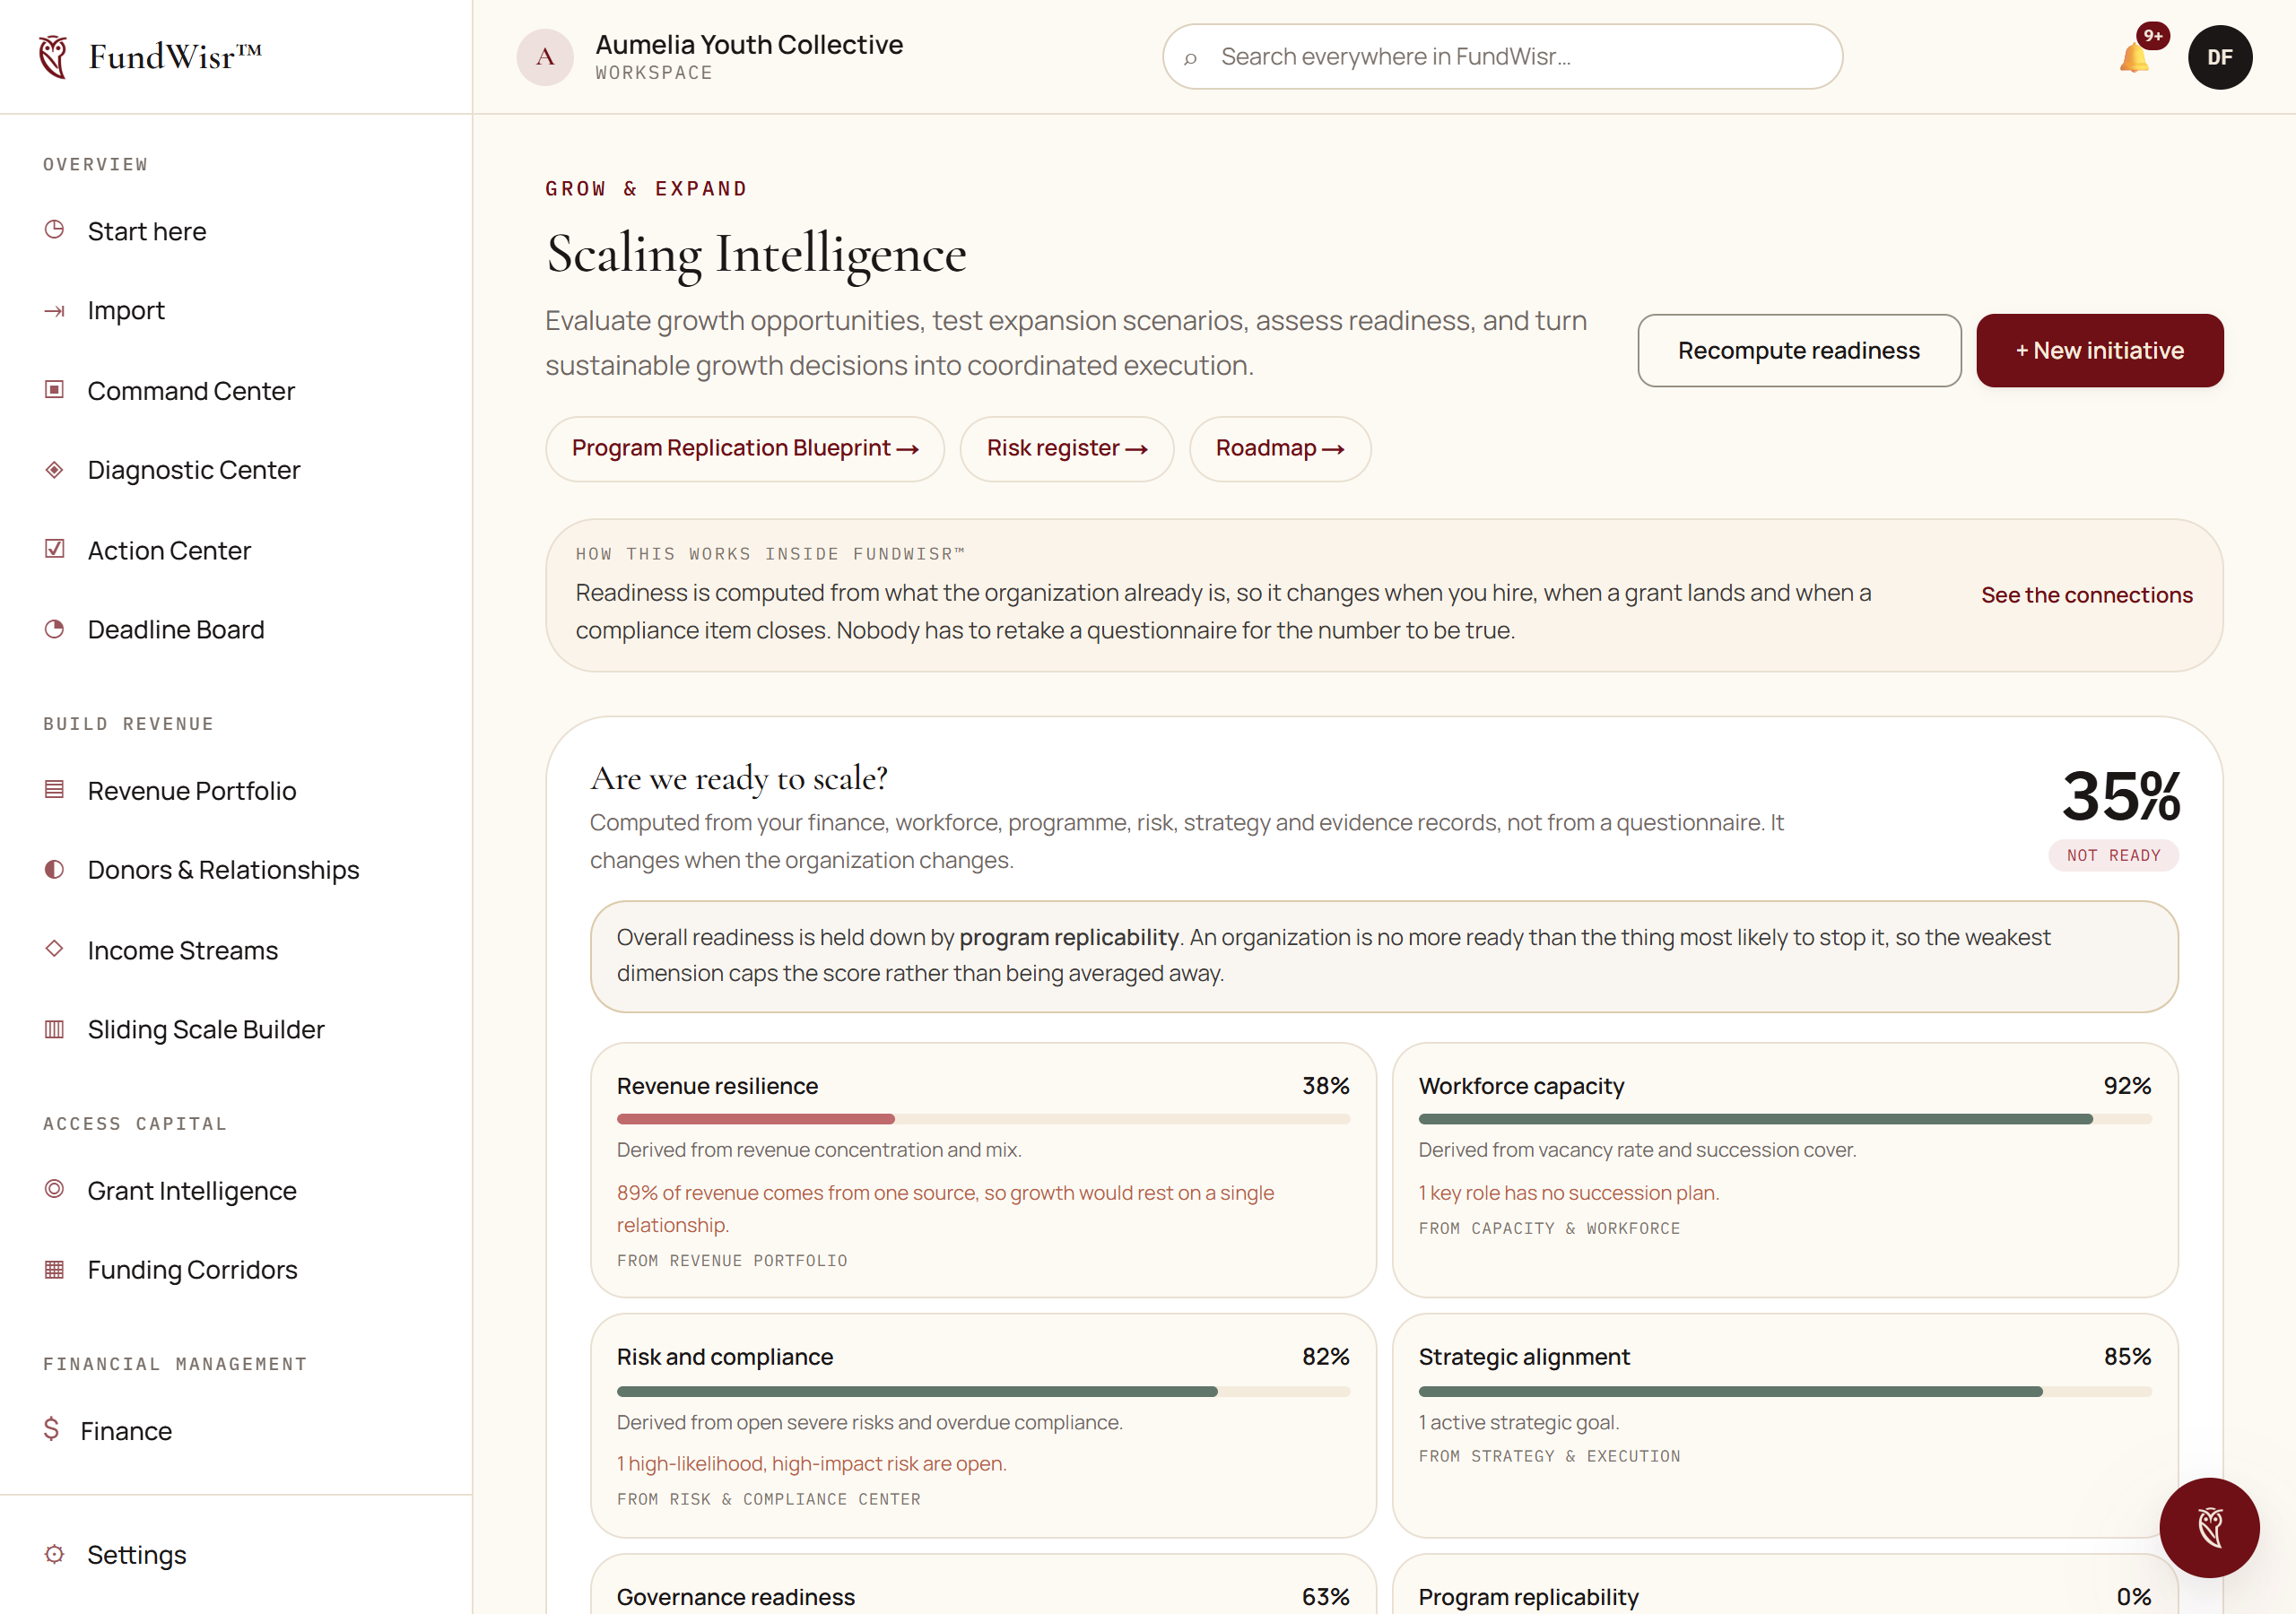
Task: Open Program Replication Blueprint link
Action: coord(745,449)
